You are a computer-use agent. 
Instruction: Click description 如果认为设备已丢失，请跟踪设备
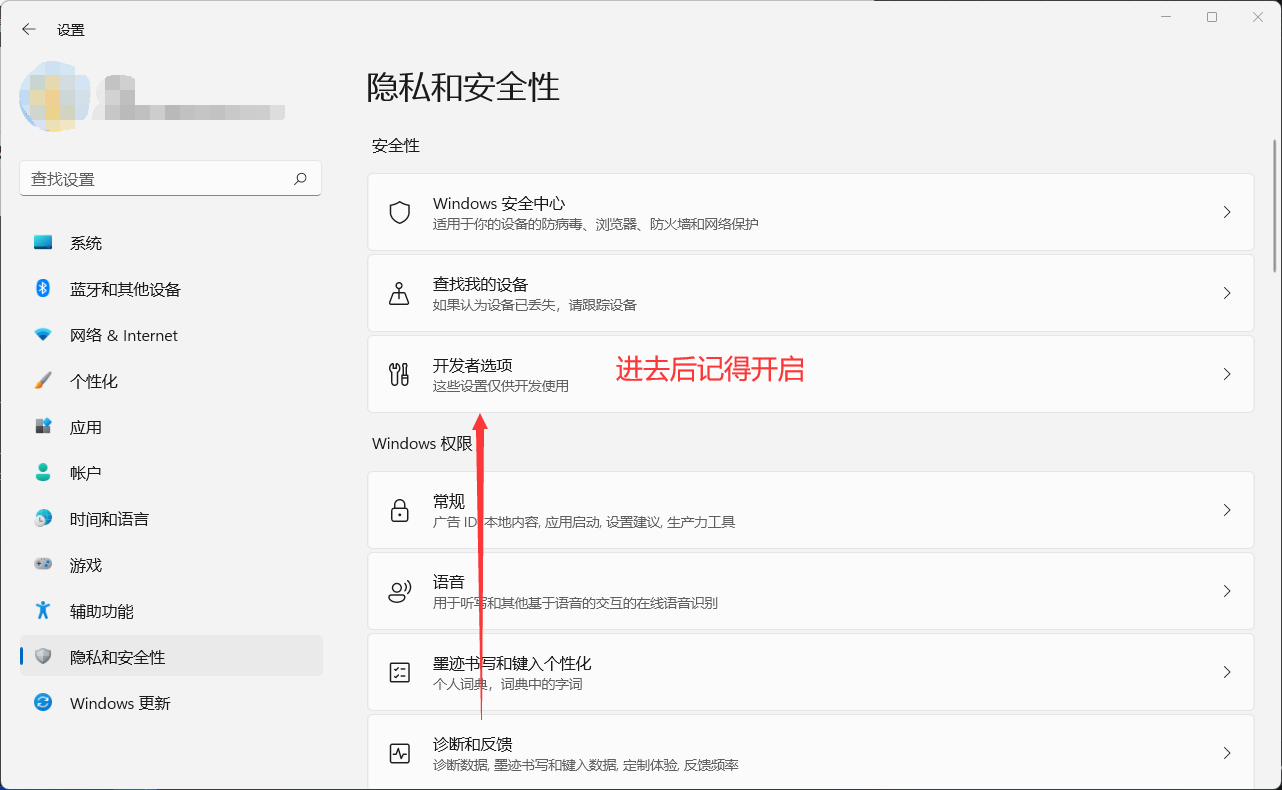coord(535,305)
